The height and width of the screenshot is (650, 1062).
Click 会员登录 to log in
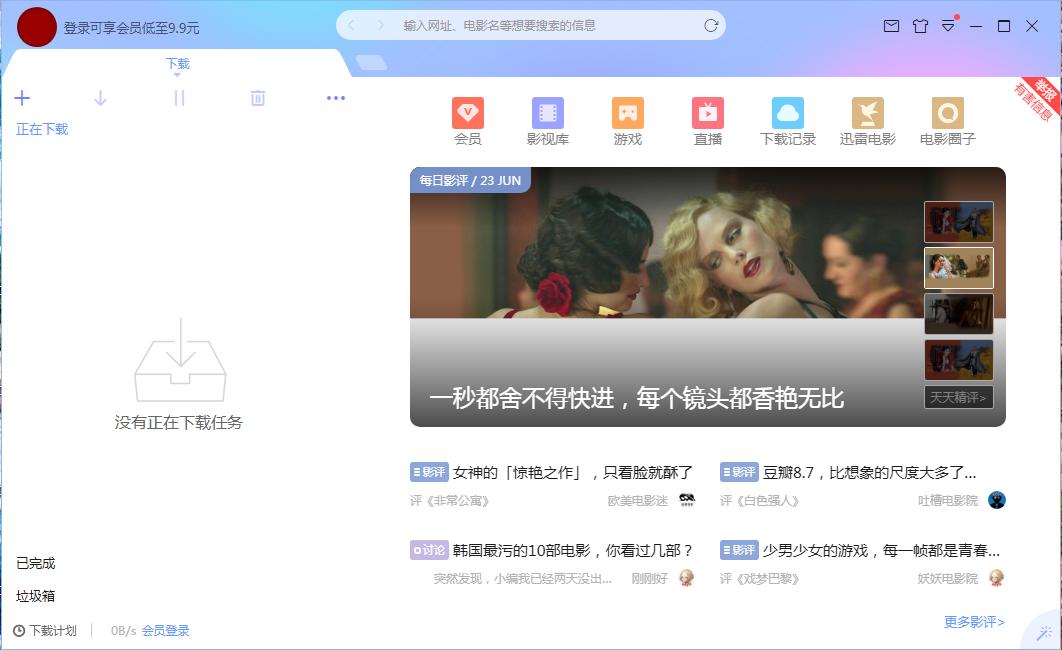point(168,631)
